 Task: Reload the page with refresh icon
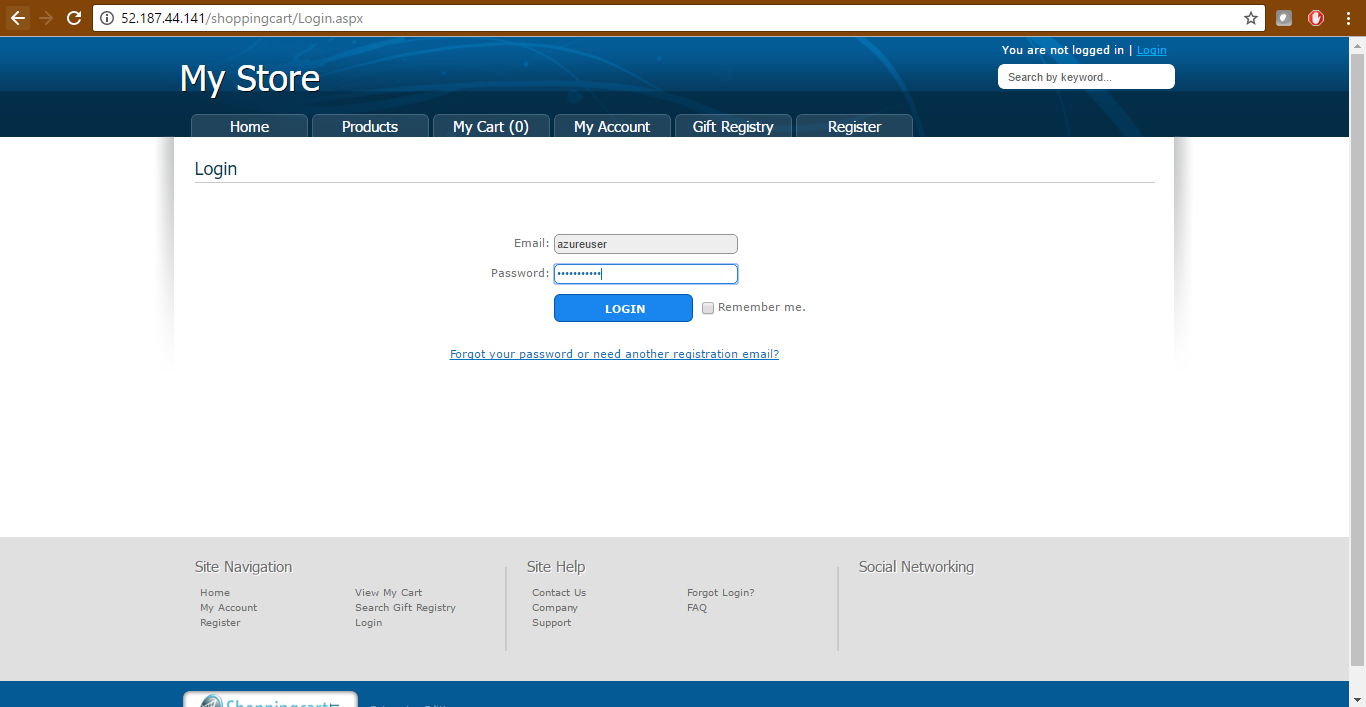[x=73, y=18]
